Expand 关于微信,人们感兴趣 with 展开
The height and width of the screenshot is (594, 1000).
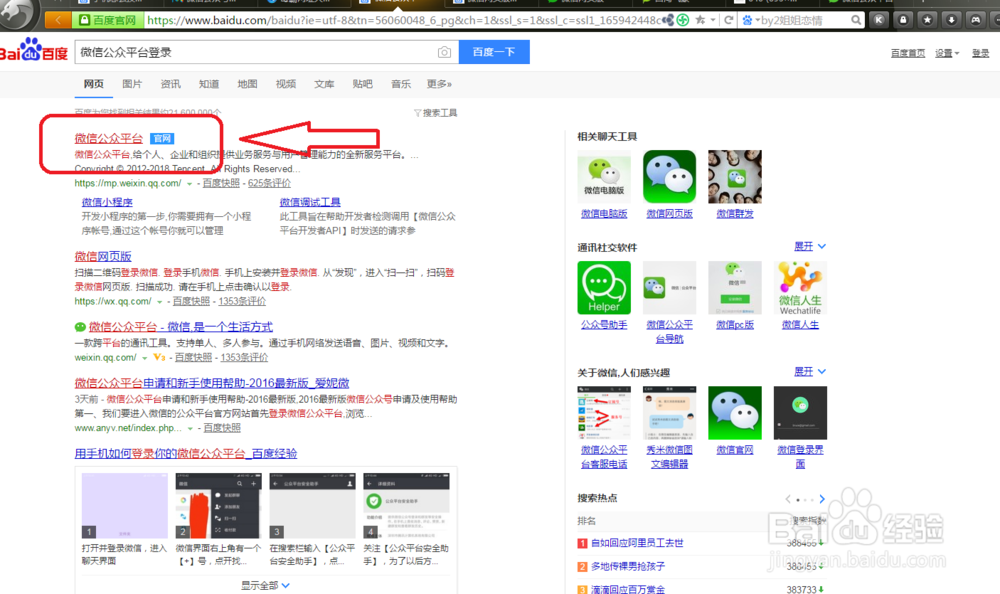pos(809,371)
